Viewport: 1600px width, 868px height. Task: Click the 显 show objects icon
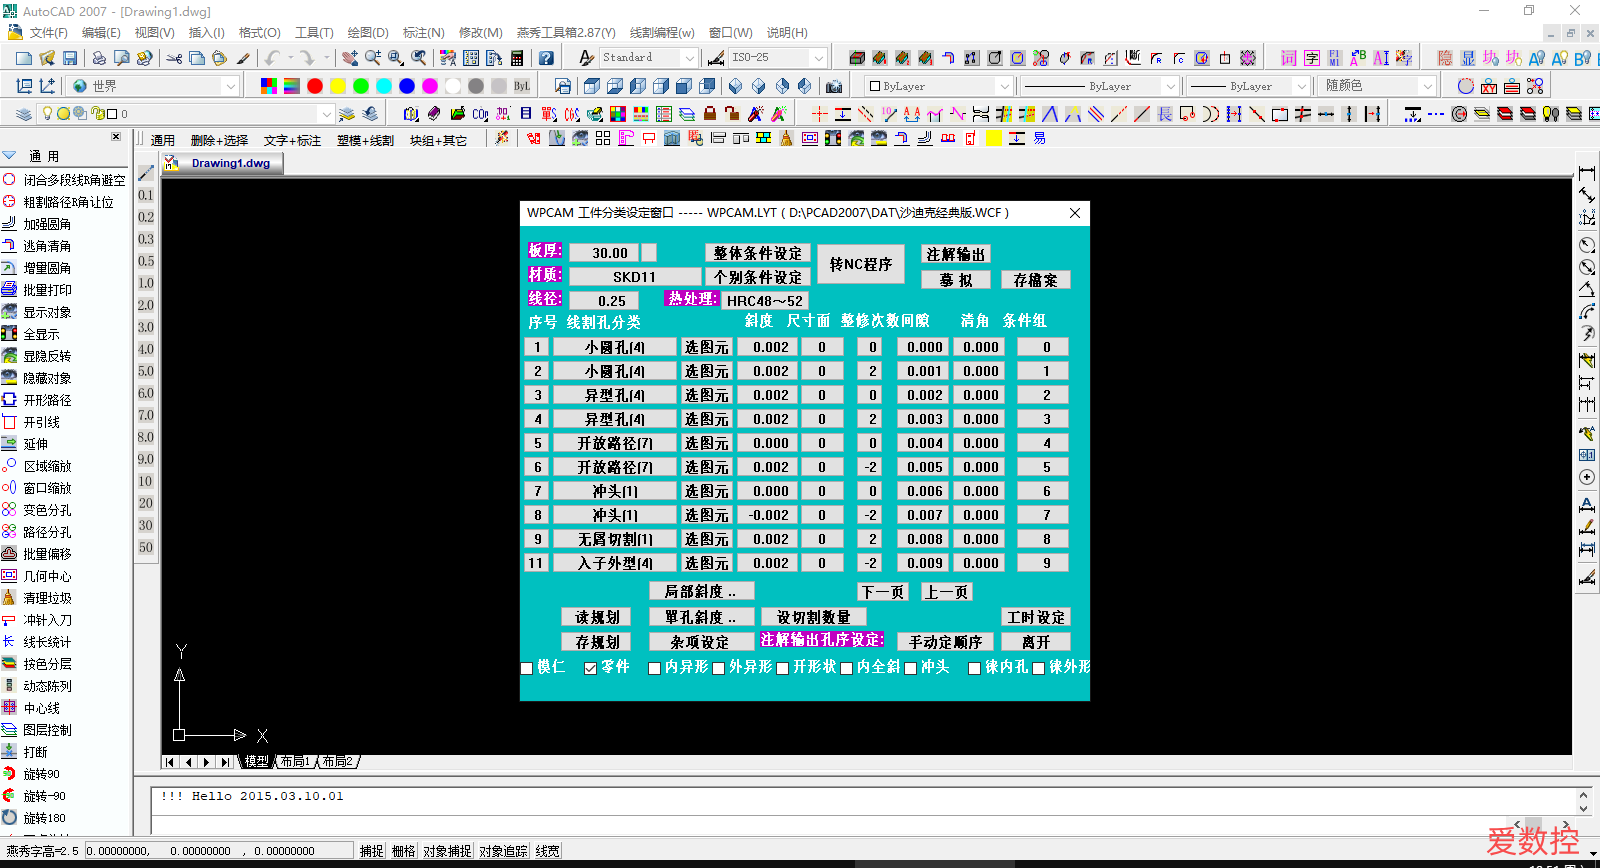tap(1468, 58)
